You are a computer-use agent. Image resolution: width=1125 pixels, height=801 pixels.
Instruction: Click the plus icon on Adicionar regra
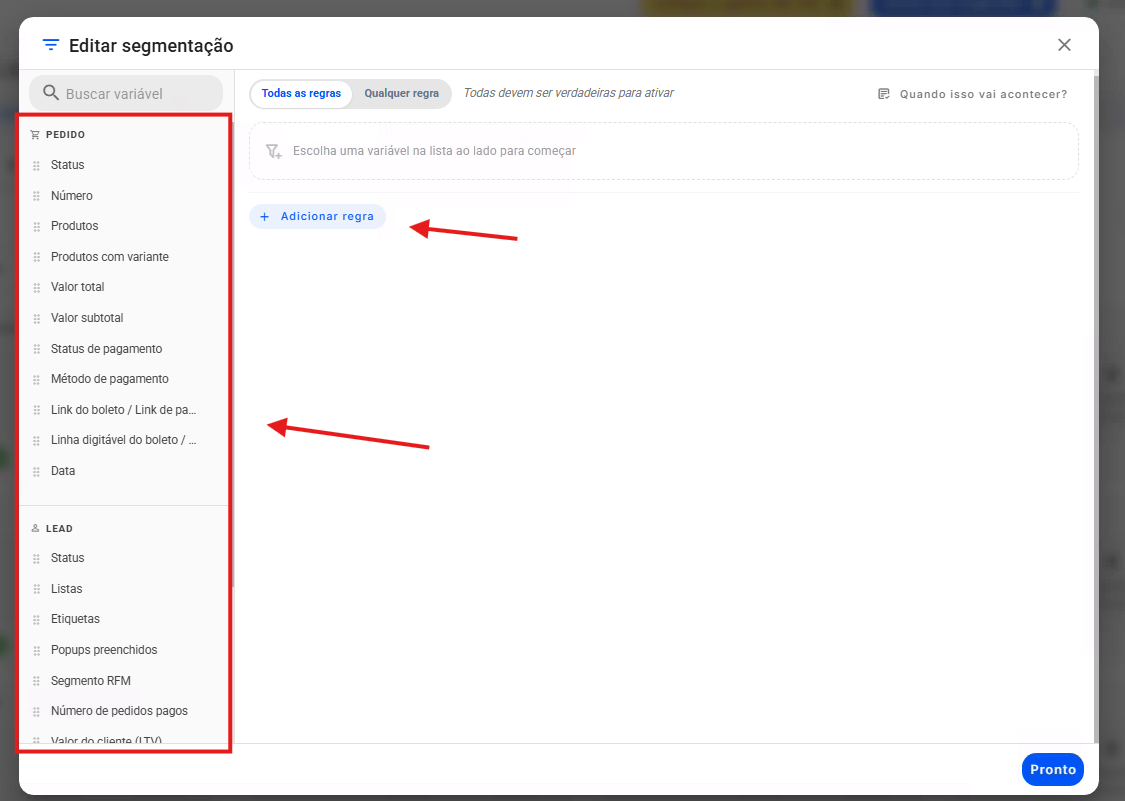[265, 217]
